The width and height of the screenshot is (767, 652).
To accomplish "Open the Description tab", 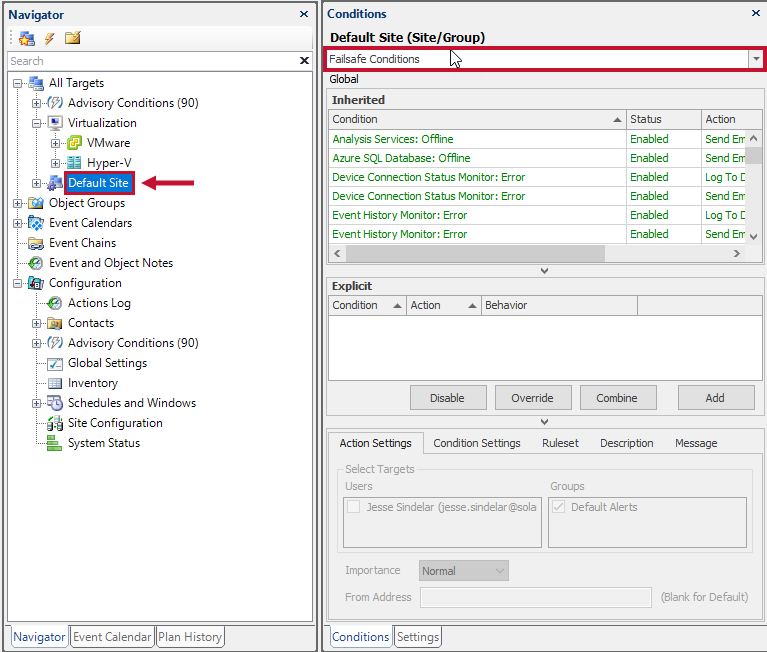I will (x=627, y=443).
